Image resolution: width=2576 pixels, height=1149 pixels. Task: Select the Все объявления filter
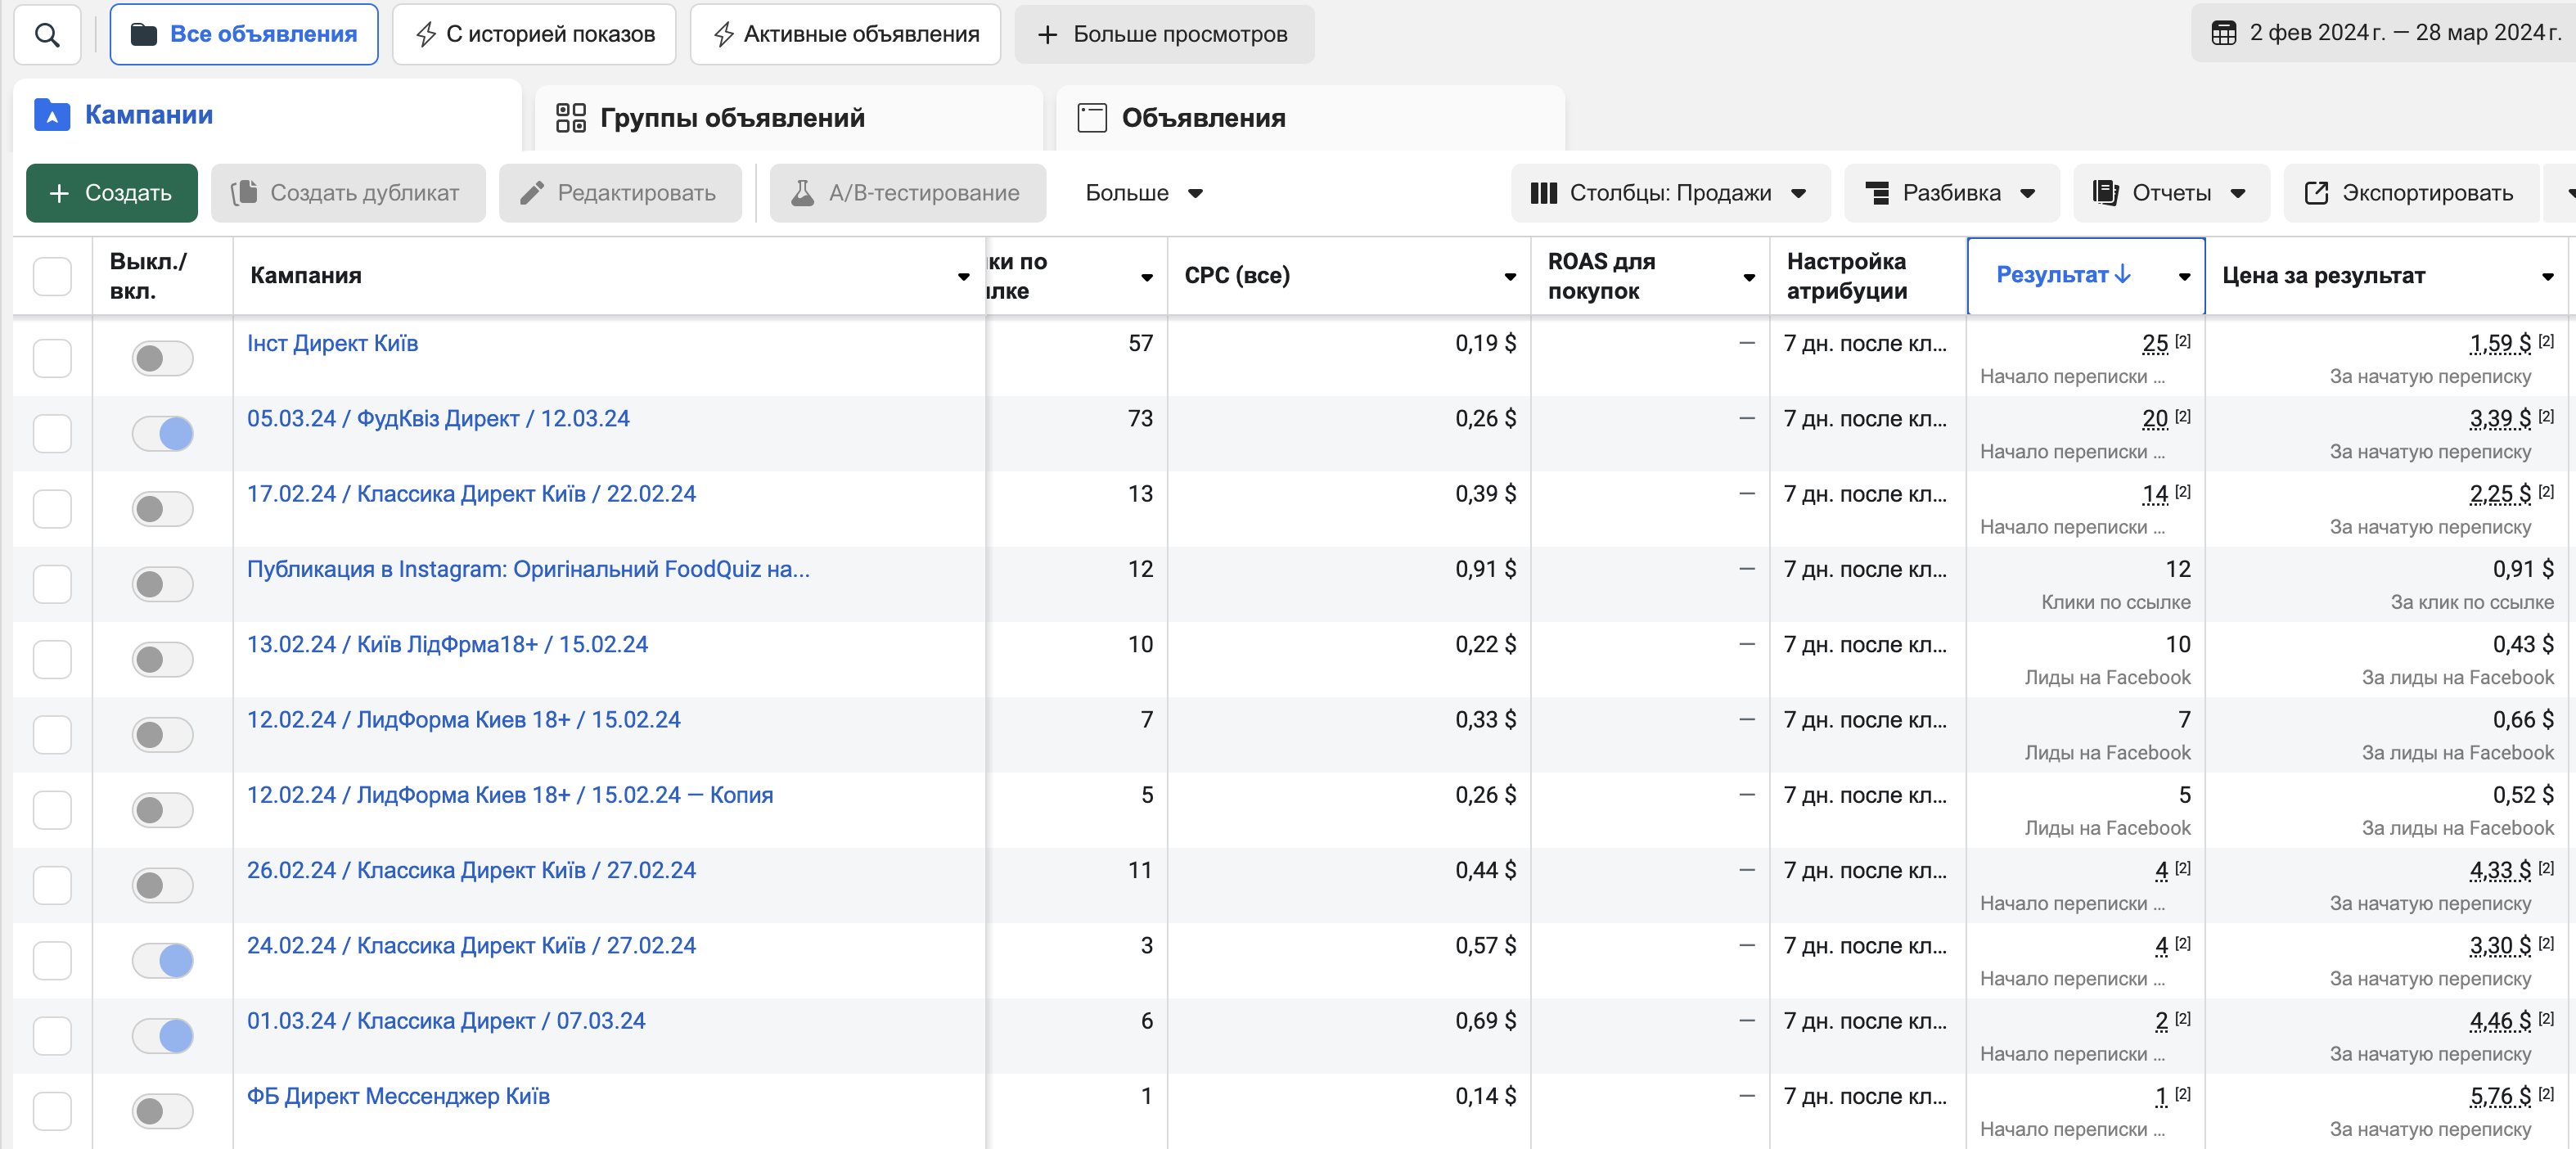(x=244, y=35)
